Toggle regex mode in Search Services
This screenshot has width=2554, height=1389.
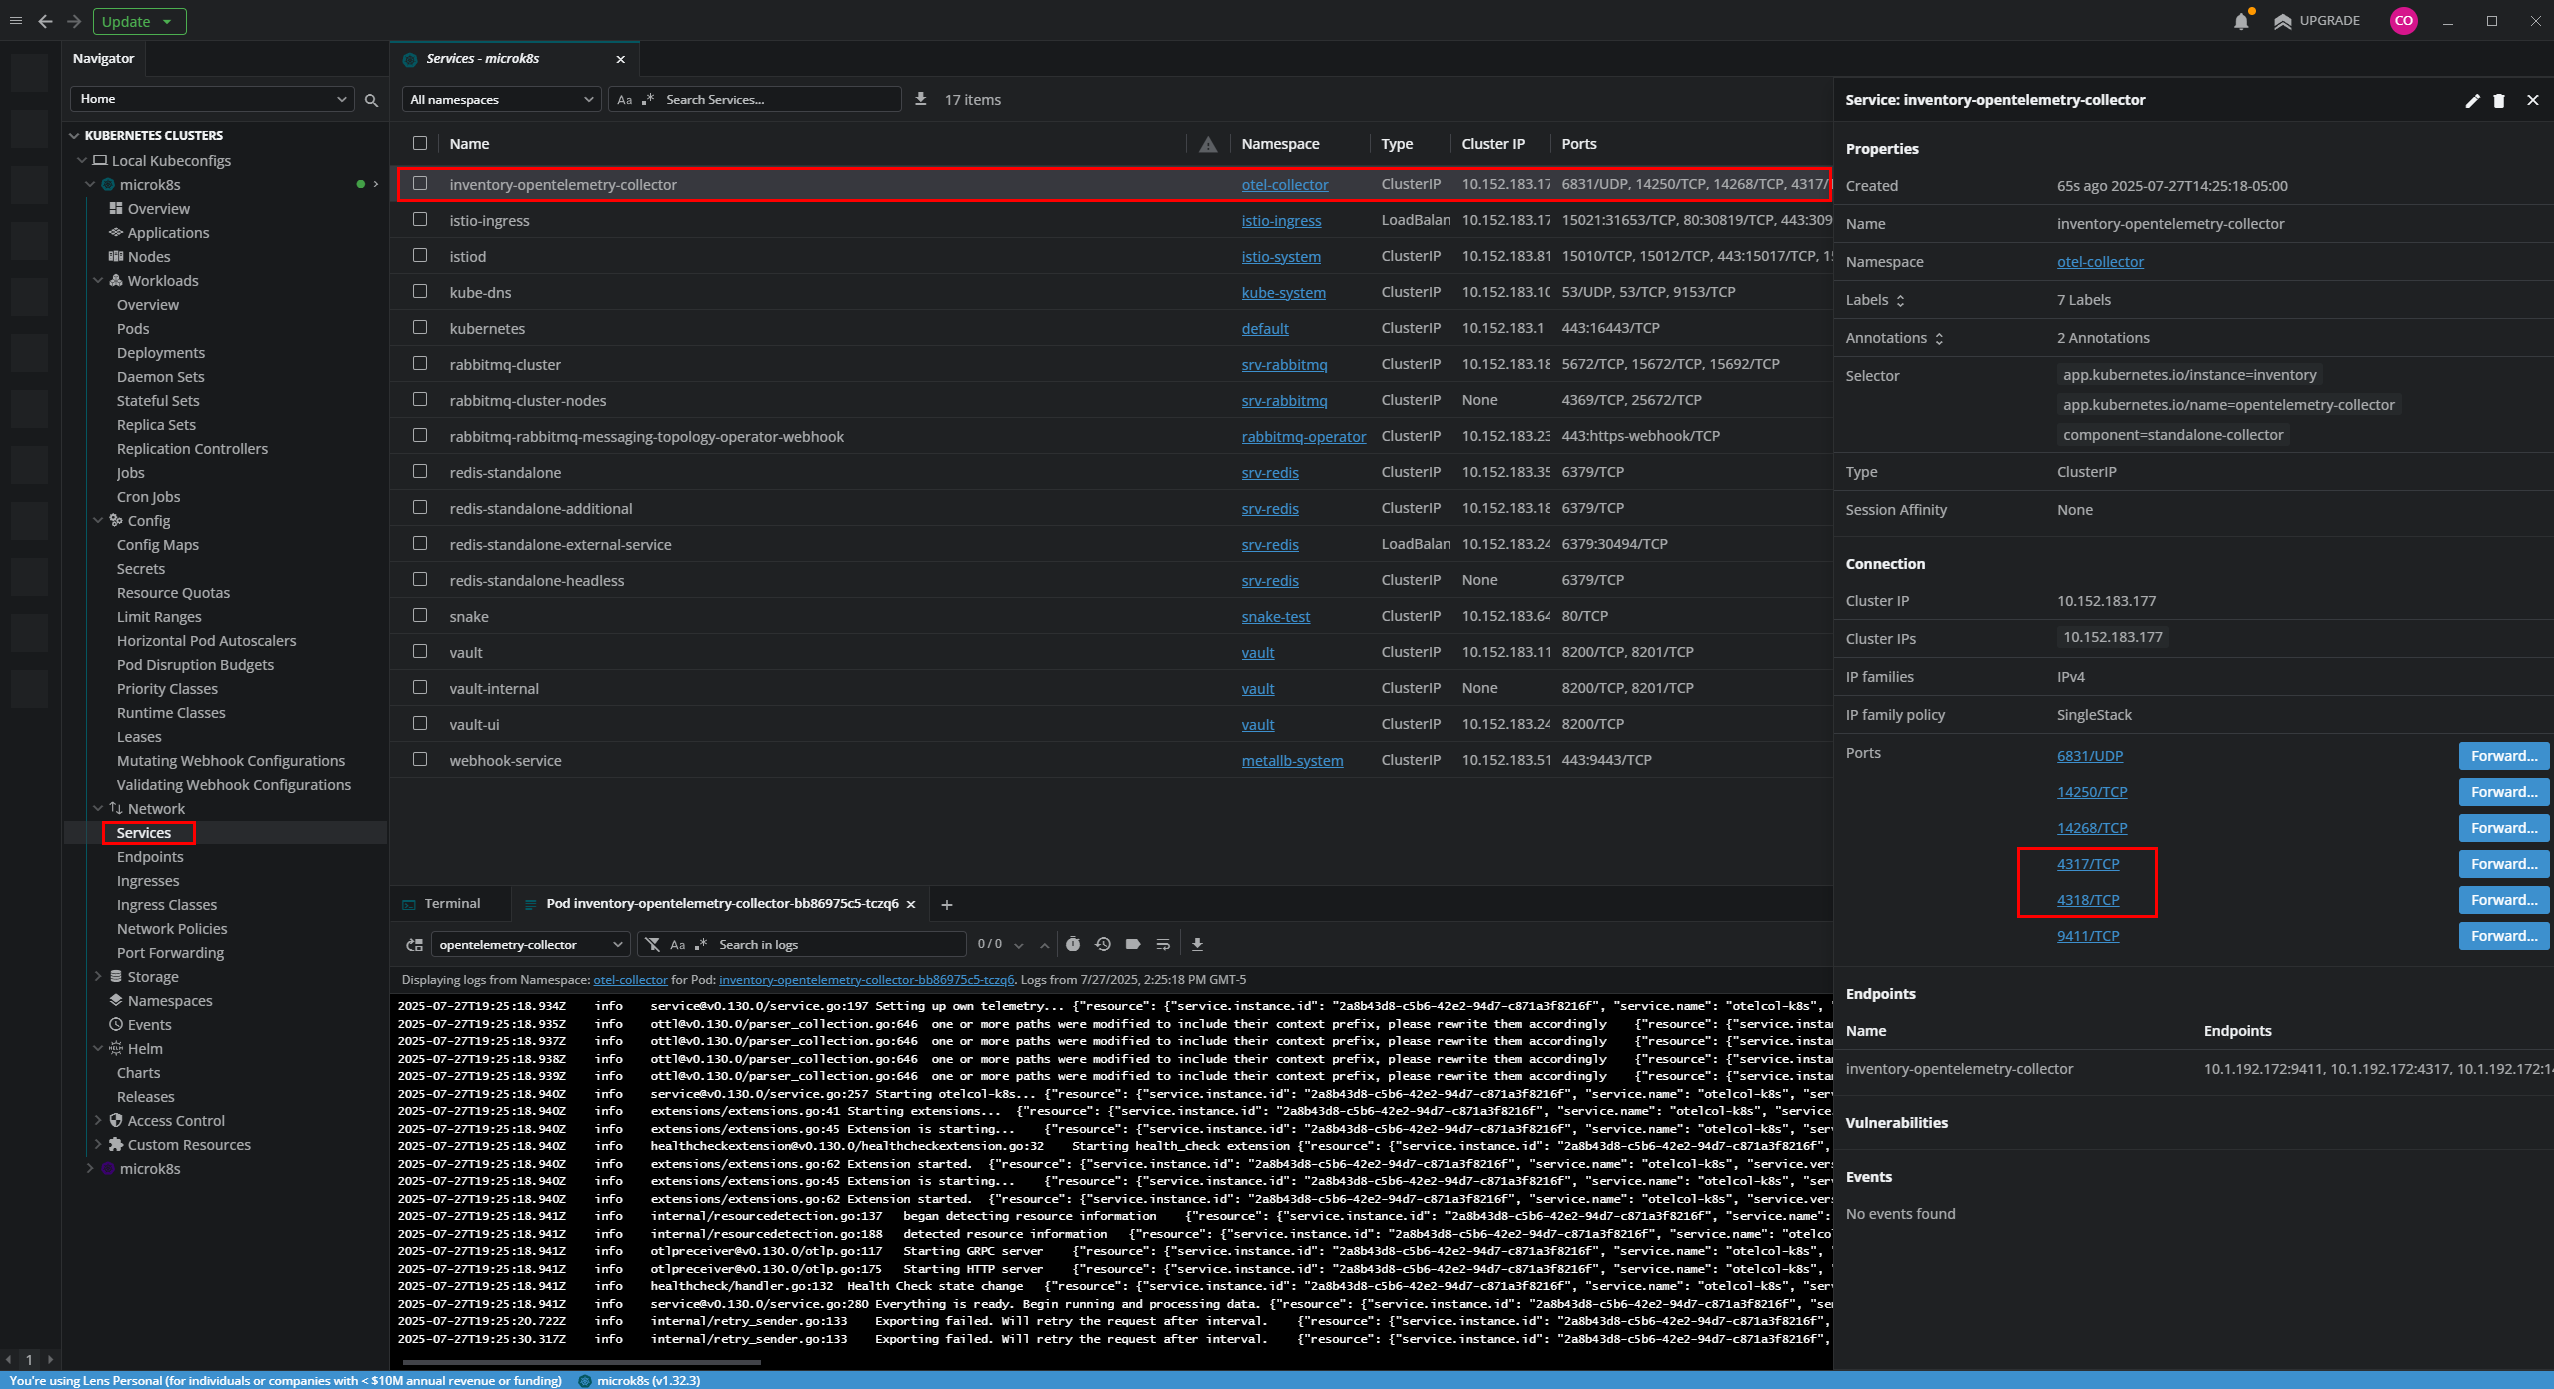tap(648, 100)
